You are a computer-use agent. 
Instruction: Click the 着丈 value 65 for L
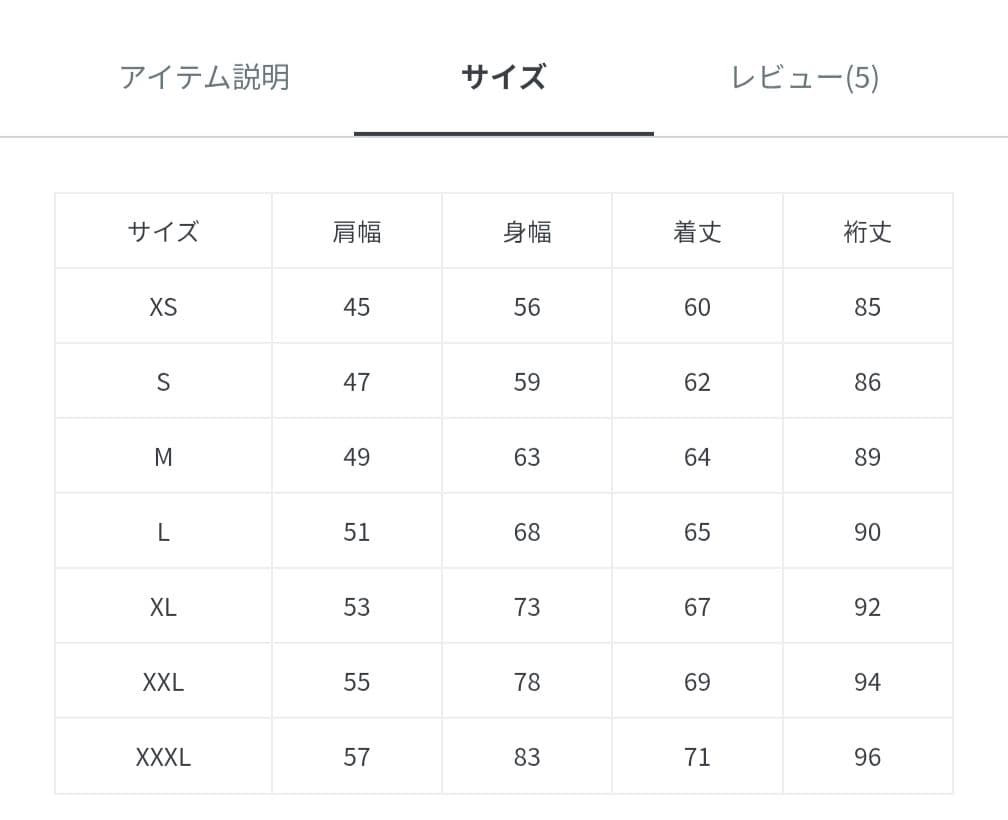tap(697, 531)
